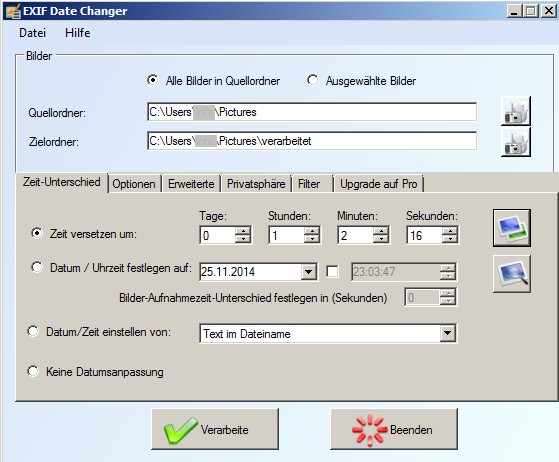Viewport: 559px width, 462px height.
Task: Switch to the Privatsphäre tab
Action: tap(256, 184)
